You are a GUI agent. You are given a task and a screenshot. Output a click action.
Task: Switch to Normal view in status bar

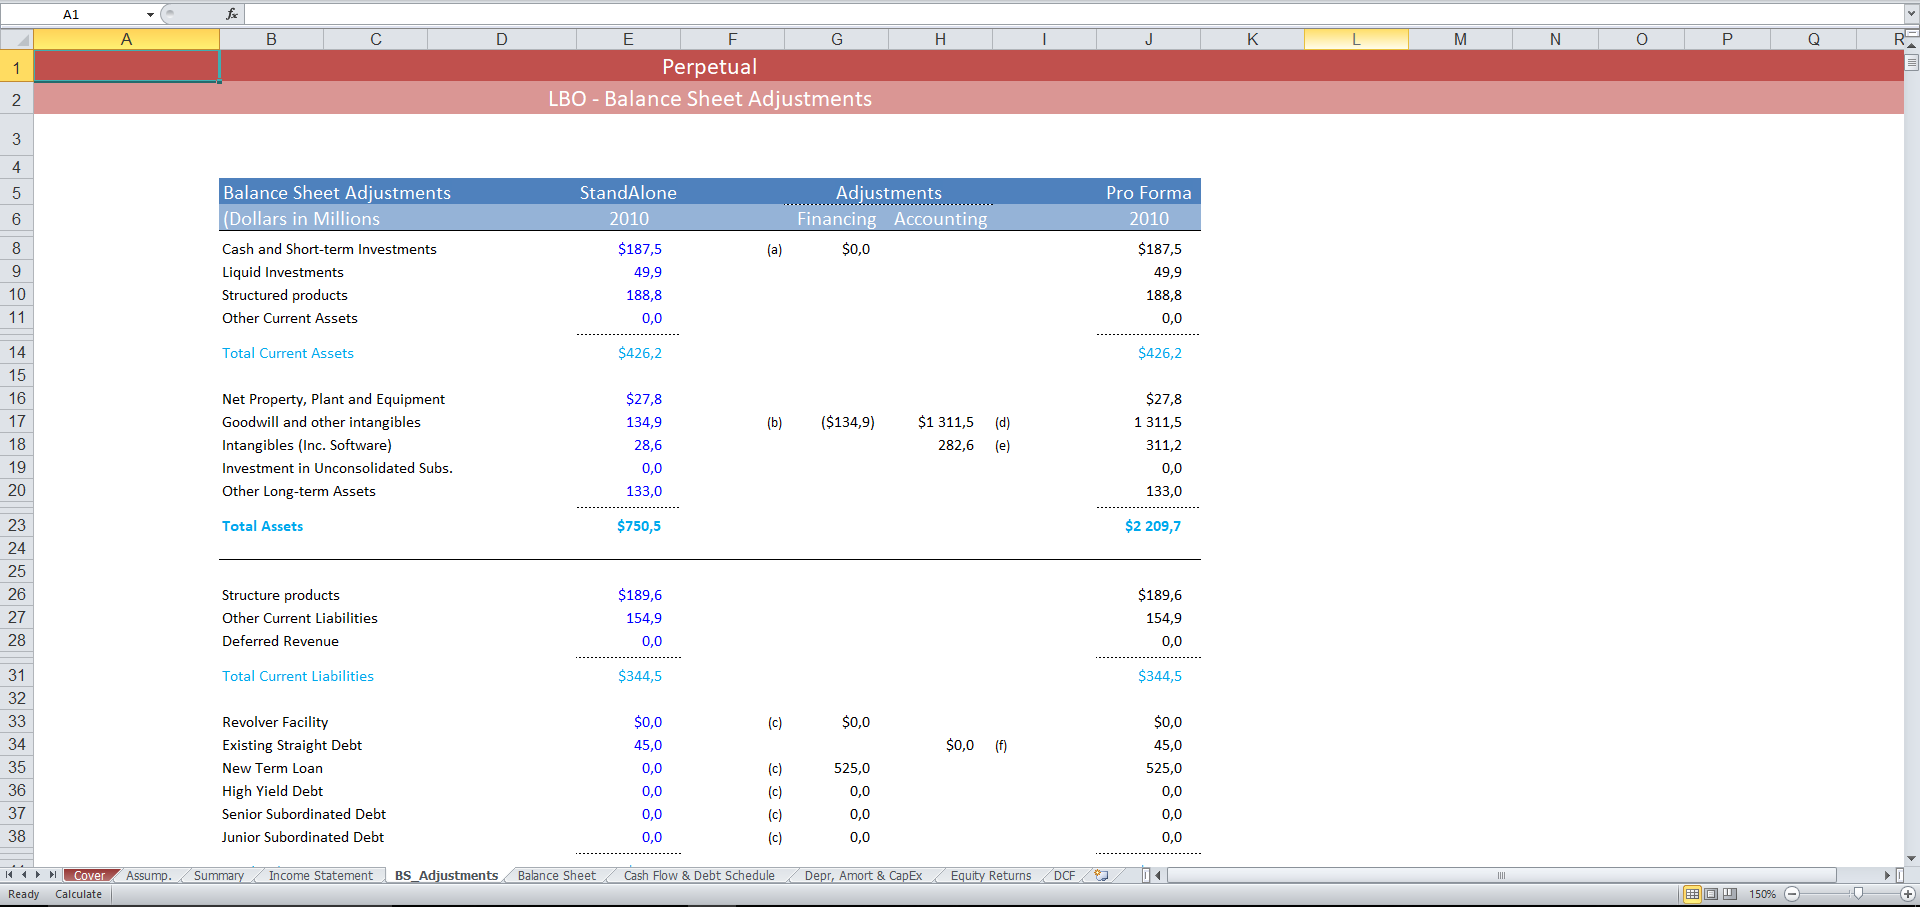coord(1692,894)
